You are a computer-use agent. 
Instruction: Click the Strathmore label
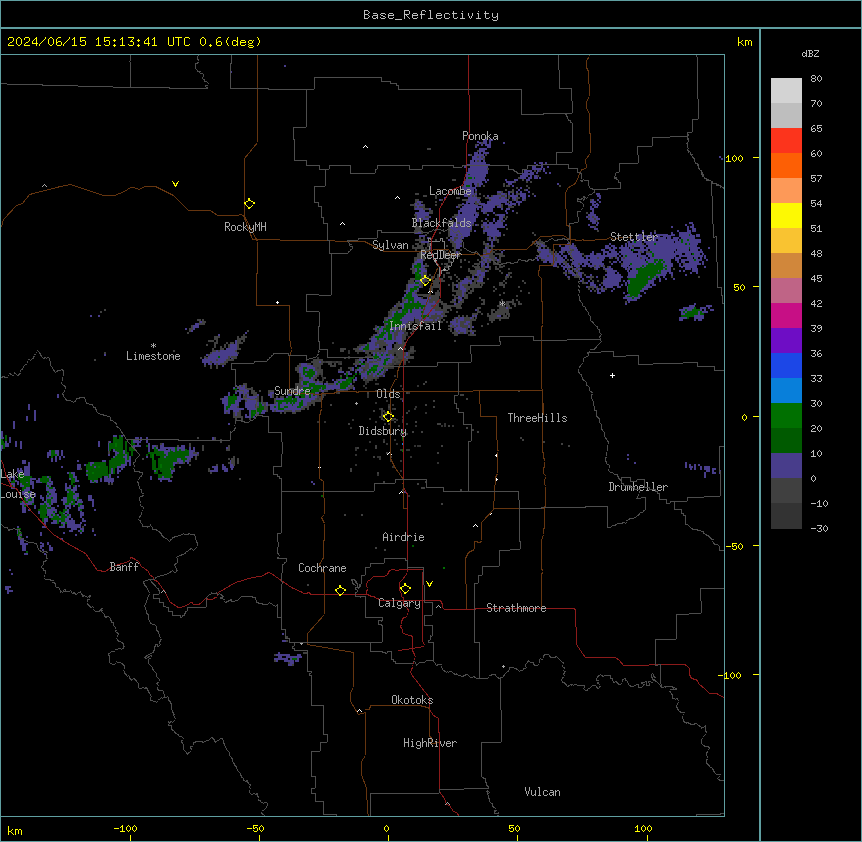[x=516, y=608]
